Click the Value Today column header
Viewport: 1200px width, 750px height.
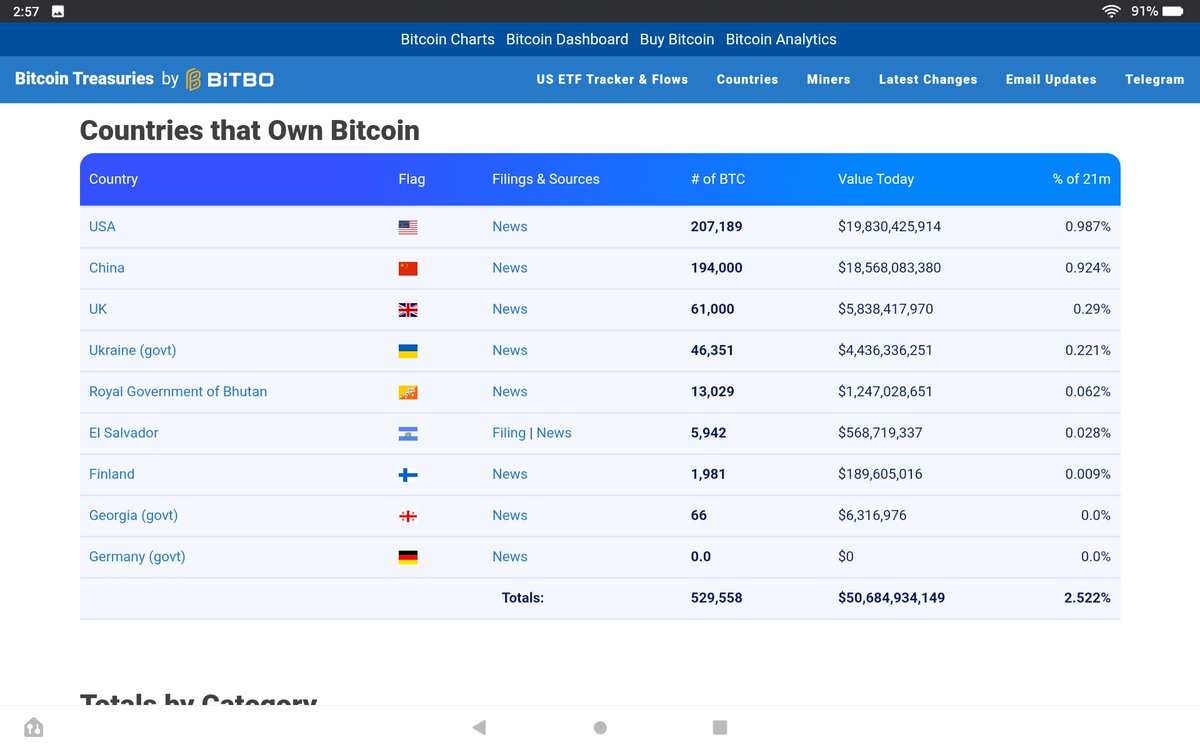[876, 179]
